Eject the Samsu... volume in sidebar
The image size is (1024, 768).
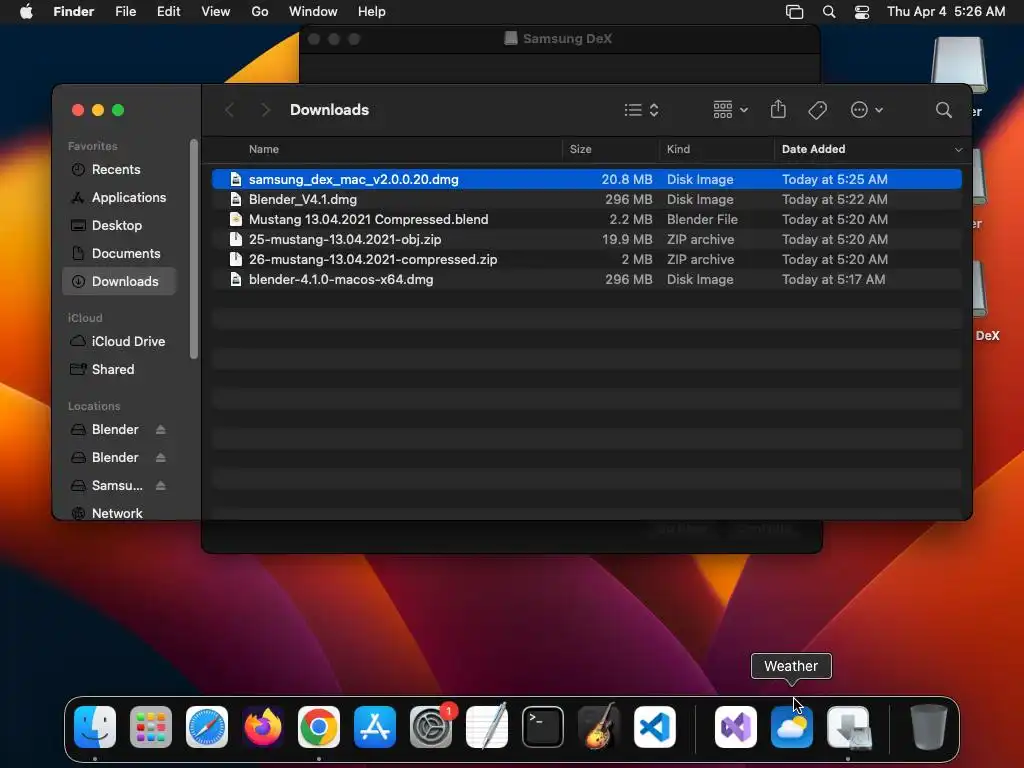tap(161, 486)
